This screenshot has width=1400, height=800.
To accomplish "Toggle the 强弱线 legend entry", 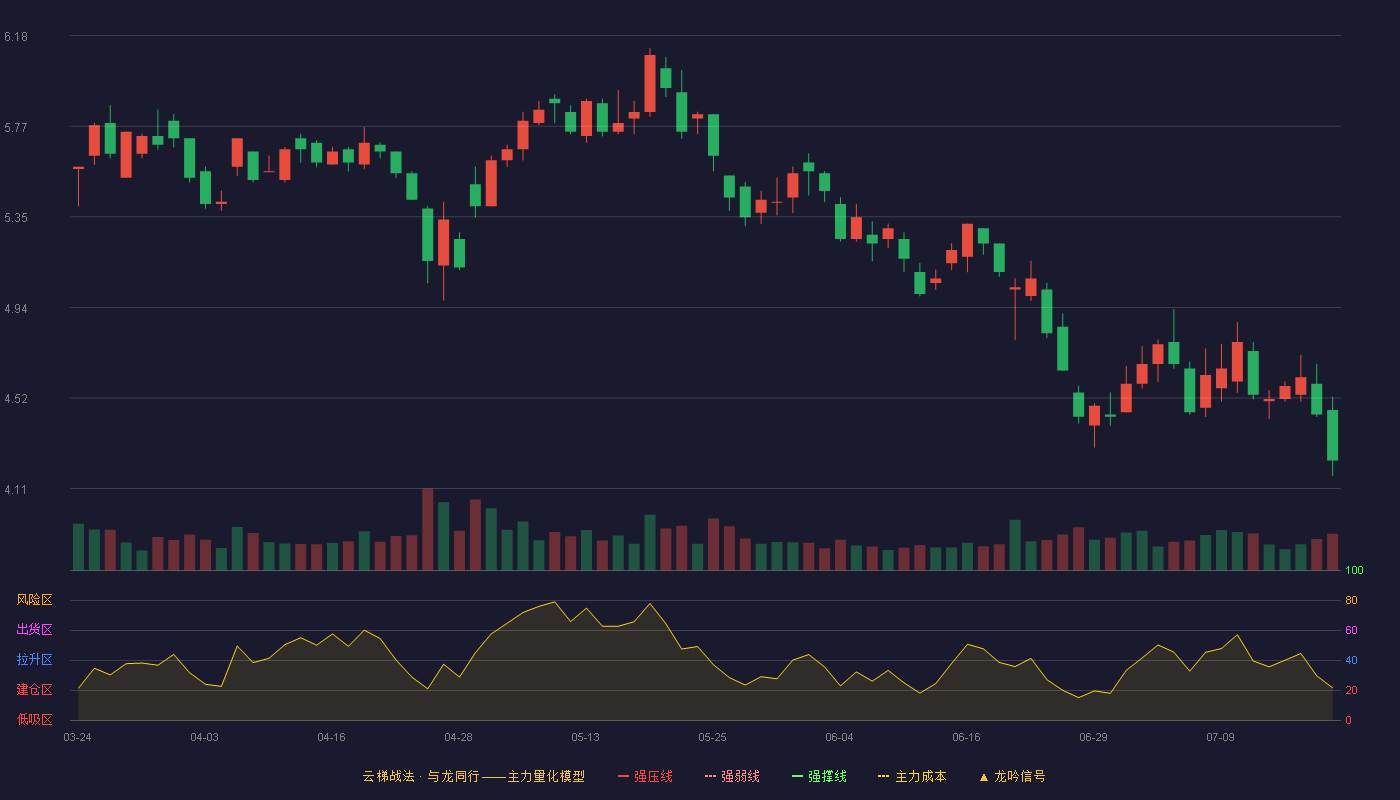I will [x=732, y=776].
